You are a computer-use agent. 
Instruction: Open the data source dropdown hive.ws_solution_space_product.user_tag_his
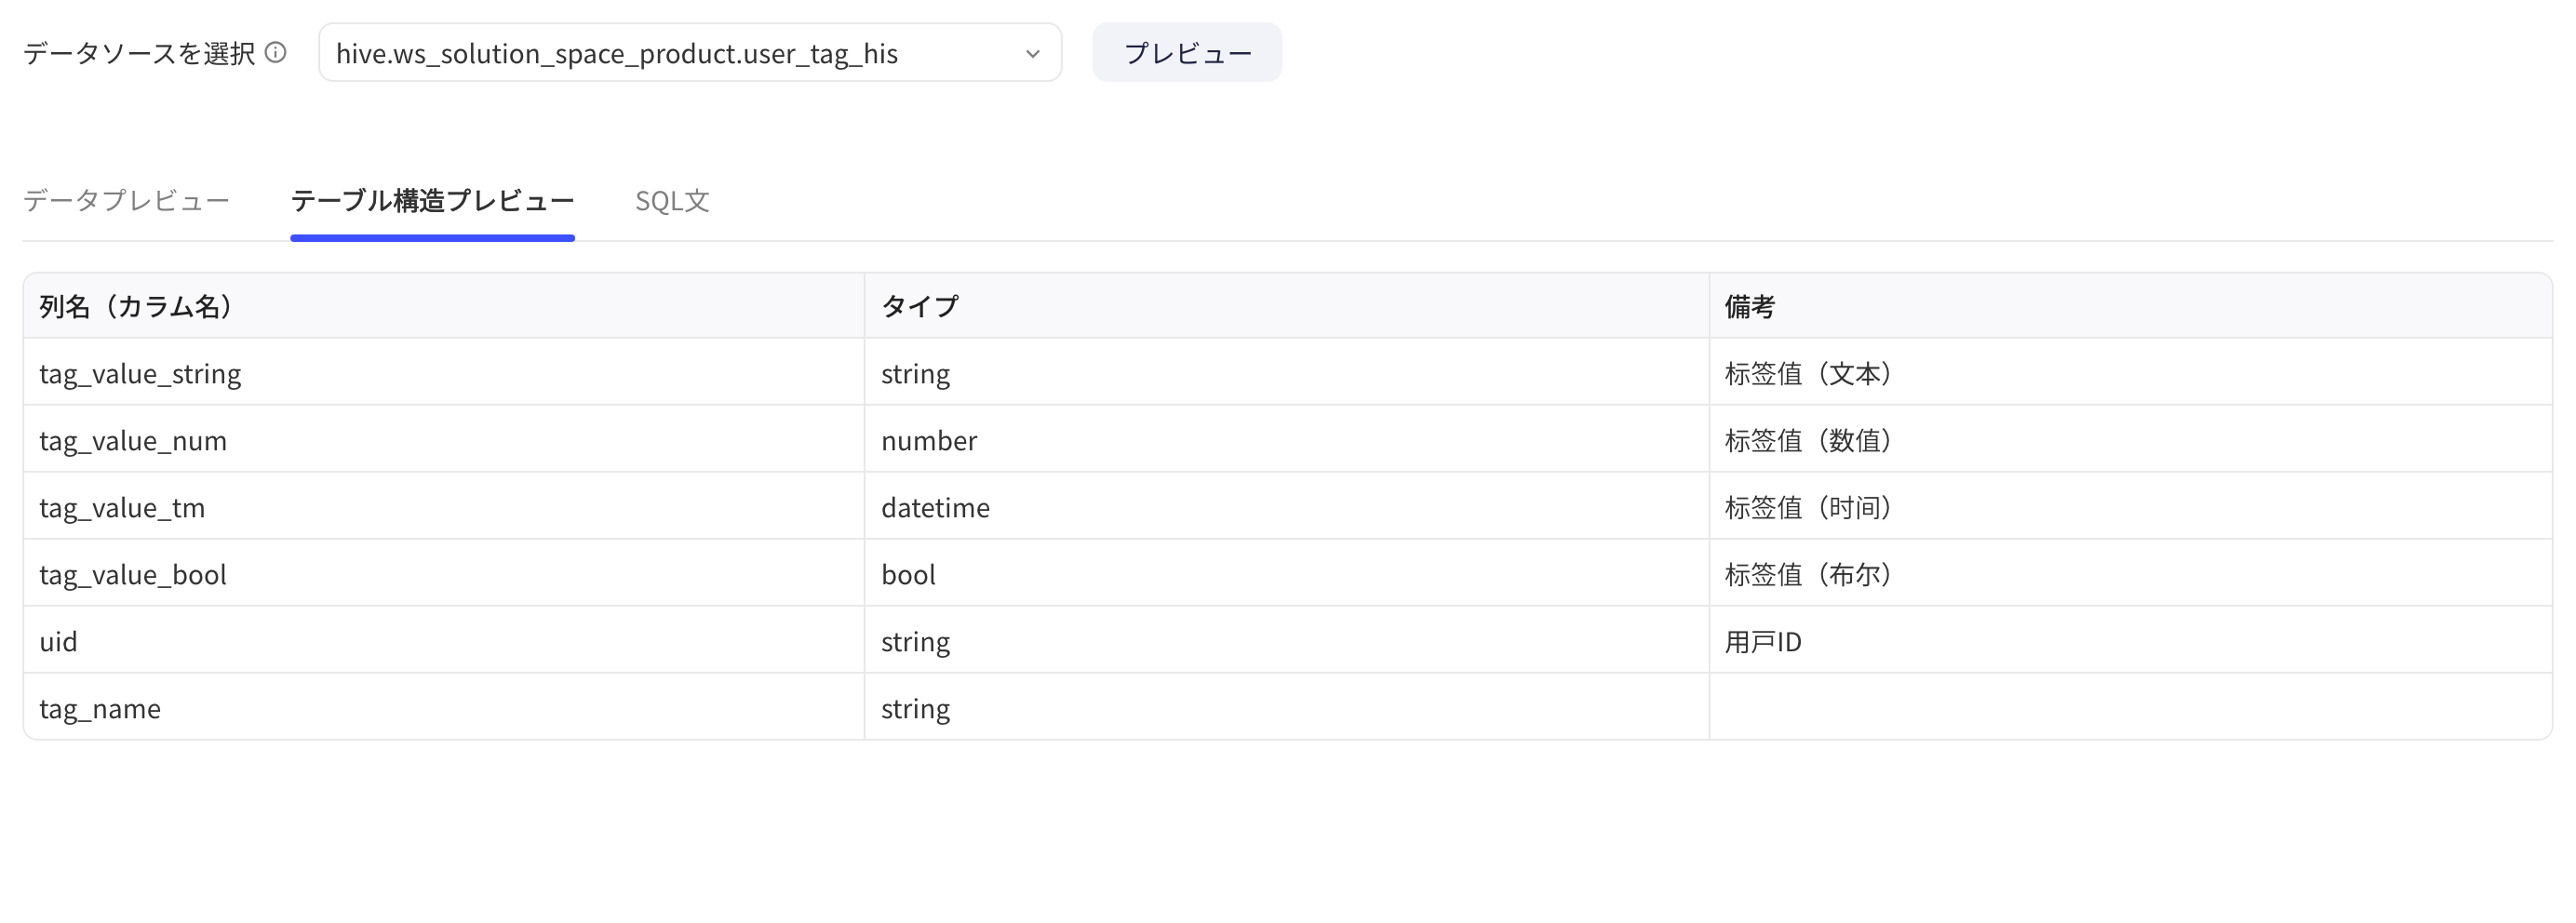click(690, 52)
